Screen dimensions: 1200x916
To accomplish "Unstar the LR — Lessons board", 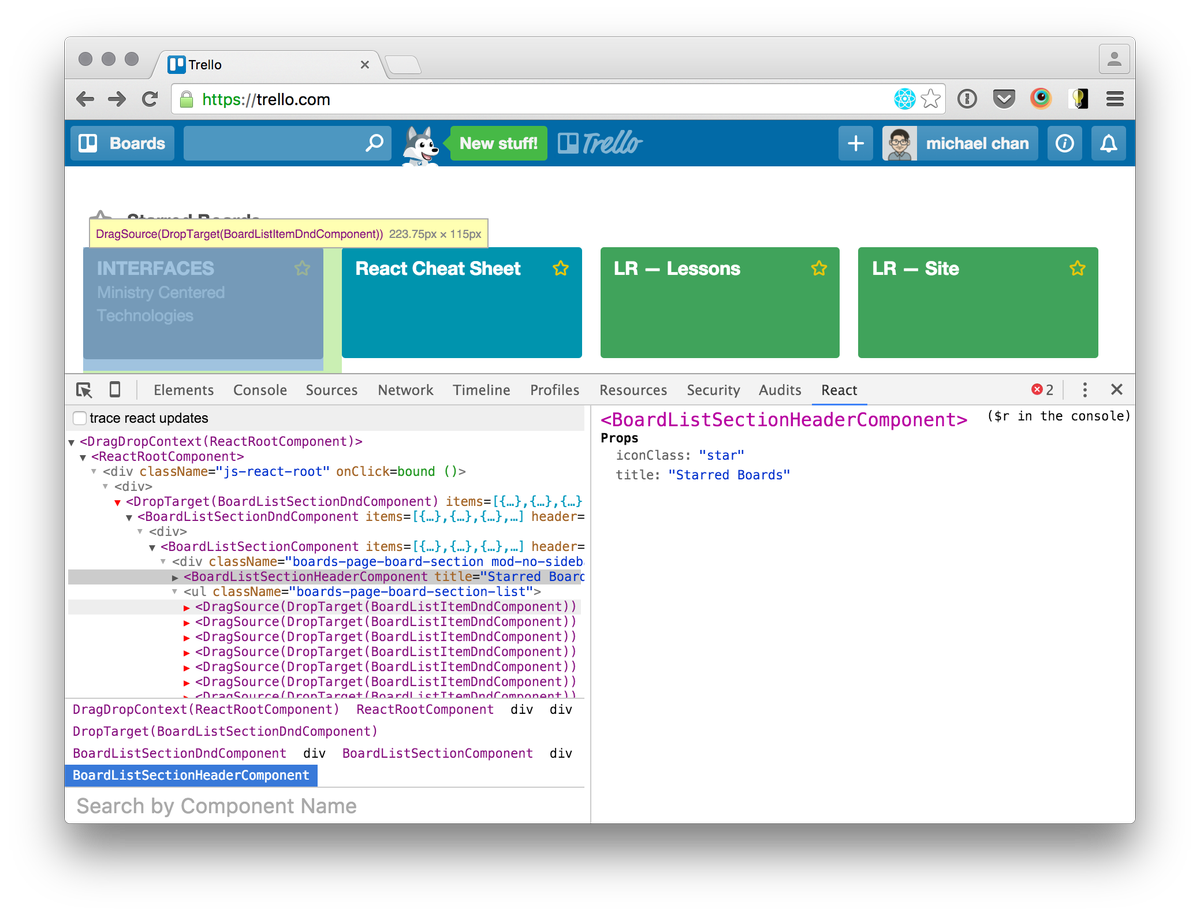I will pos(819,268).
